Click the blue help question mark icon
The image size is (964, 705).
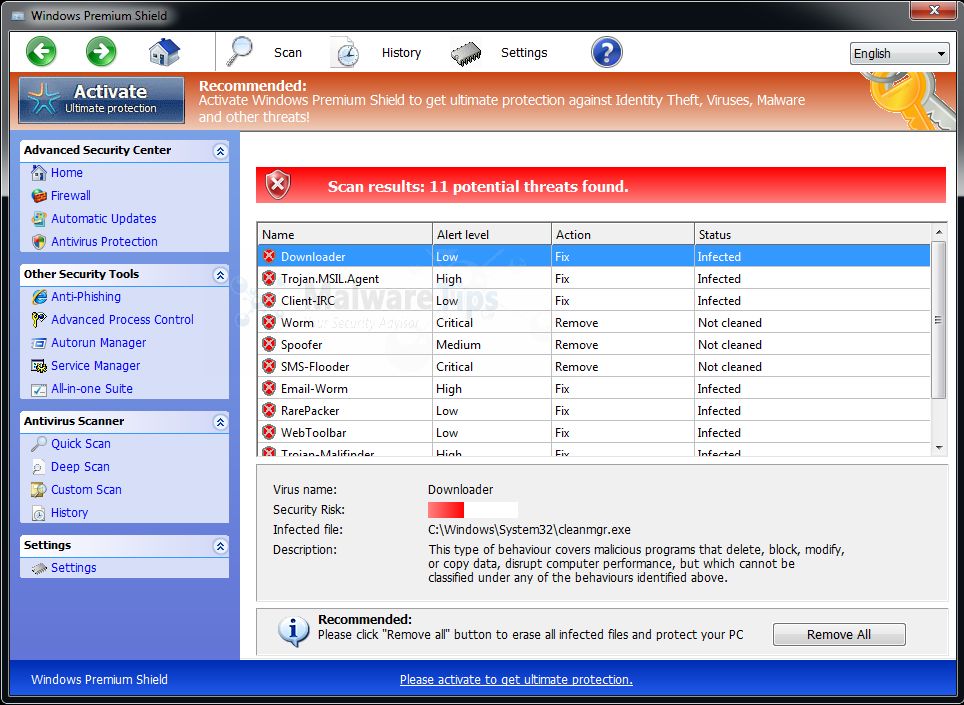[606, 52]
